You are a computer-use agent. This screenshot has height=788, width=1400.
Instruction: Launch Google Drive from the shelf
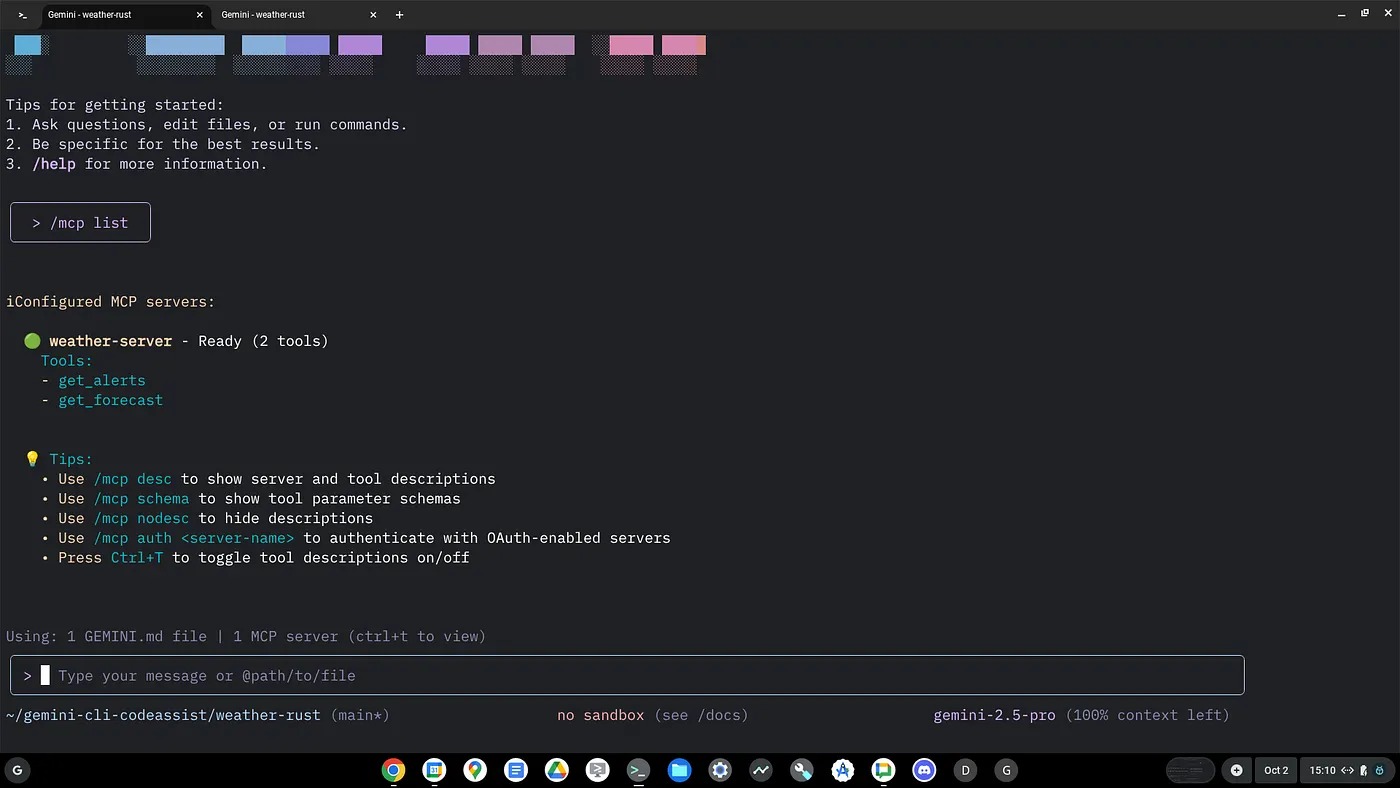point(557,770)
